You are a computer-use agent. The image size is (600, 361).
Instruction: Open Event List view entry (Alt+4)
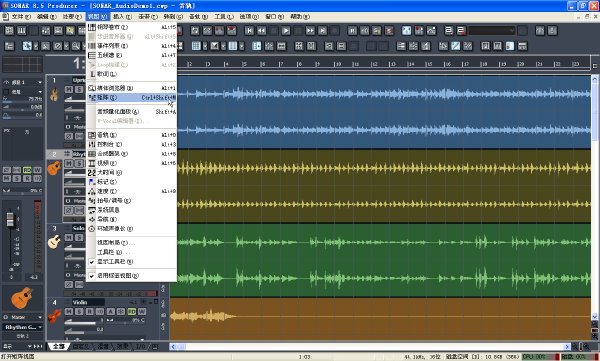[x=132, y=46]
